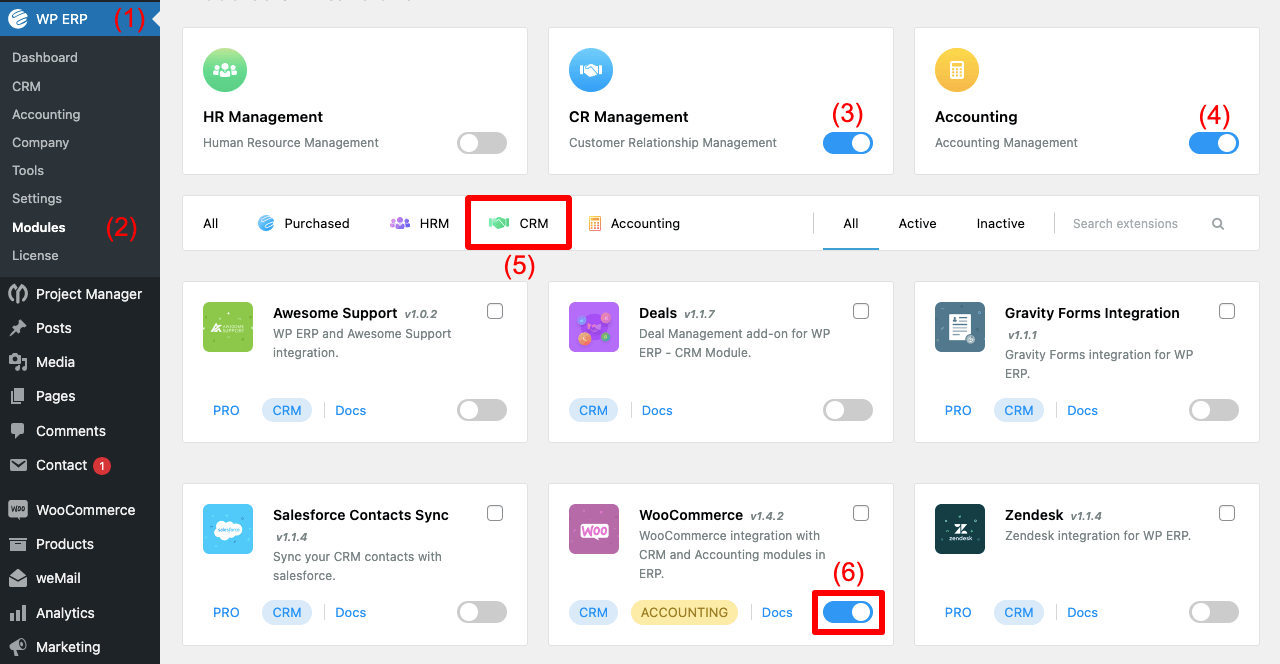Screen dimensions: 1280x664
Task: Turn off the CR Management toggle
Action: (x=848, y=143)
